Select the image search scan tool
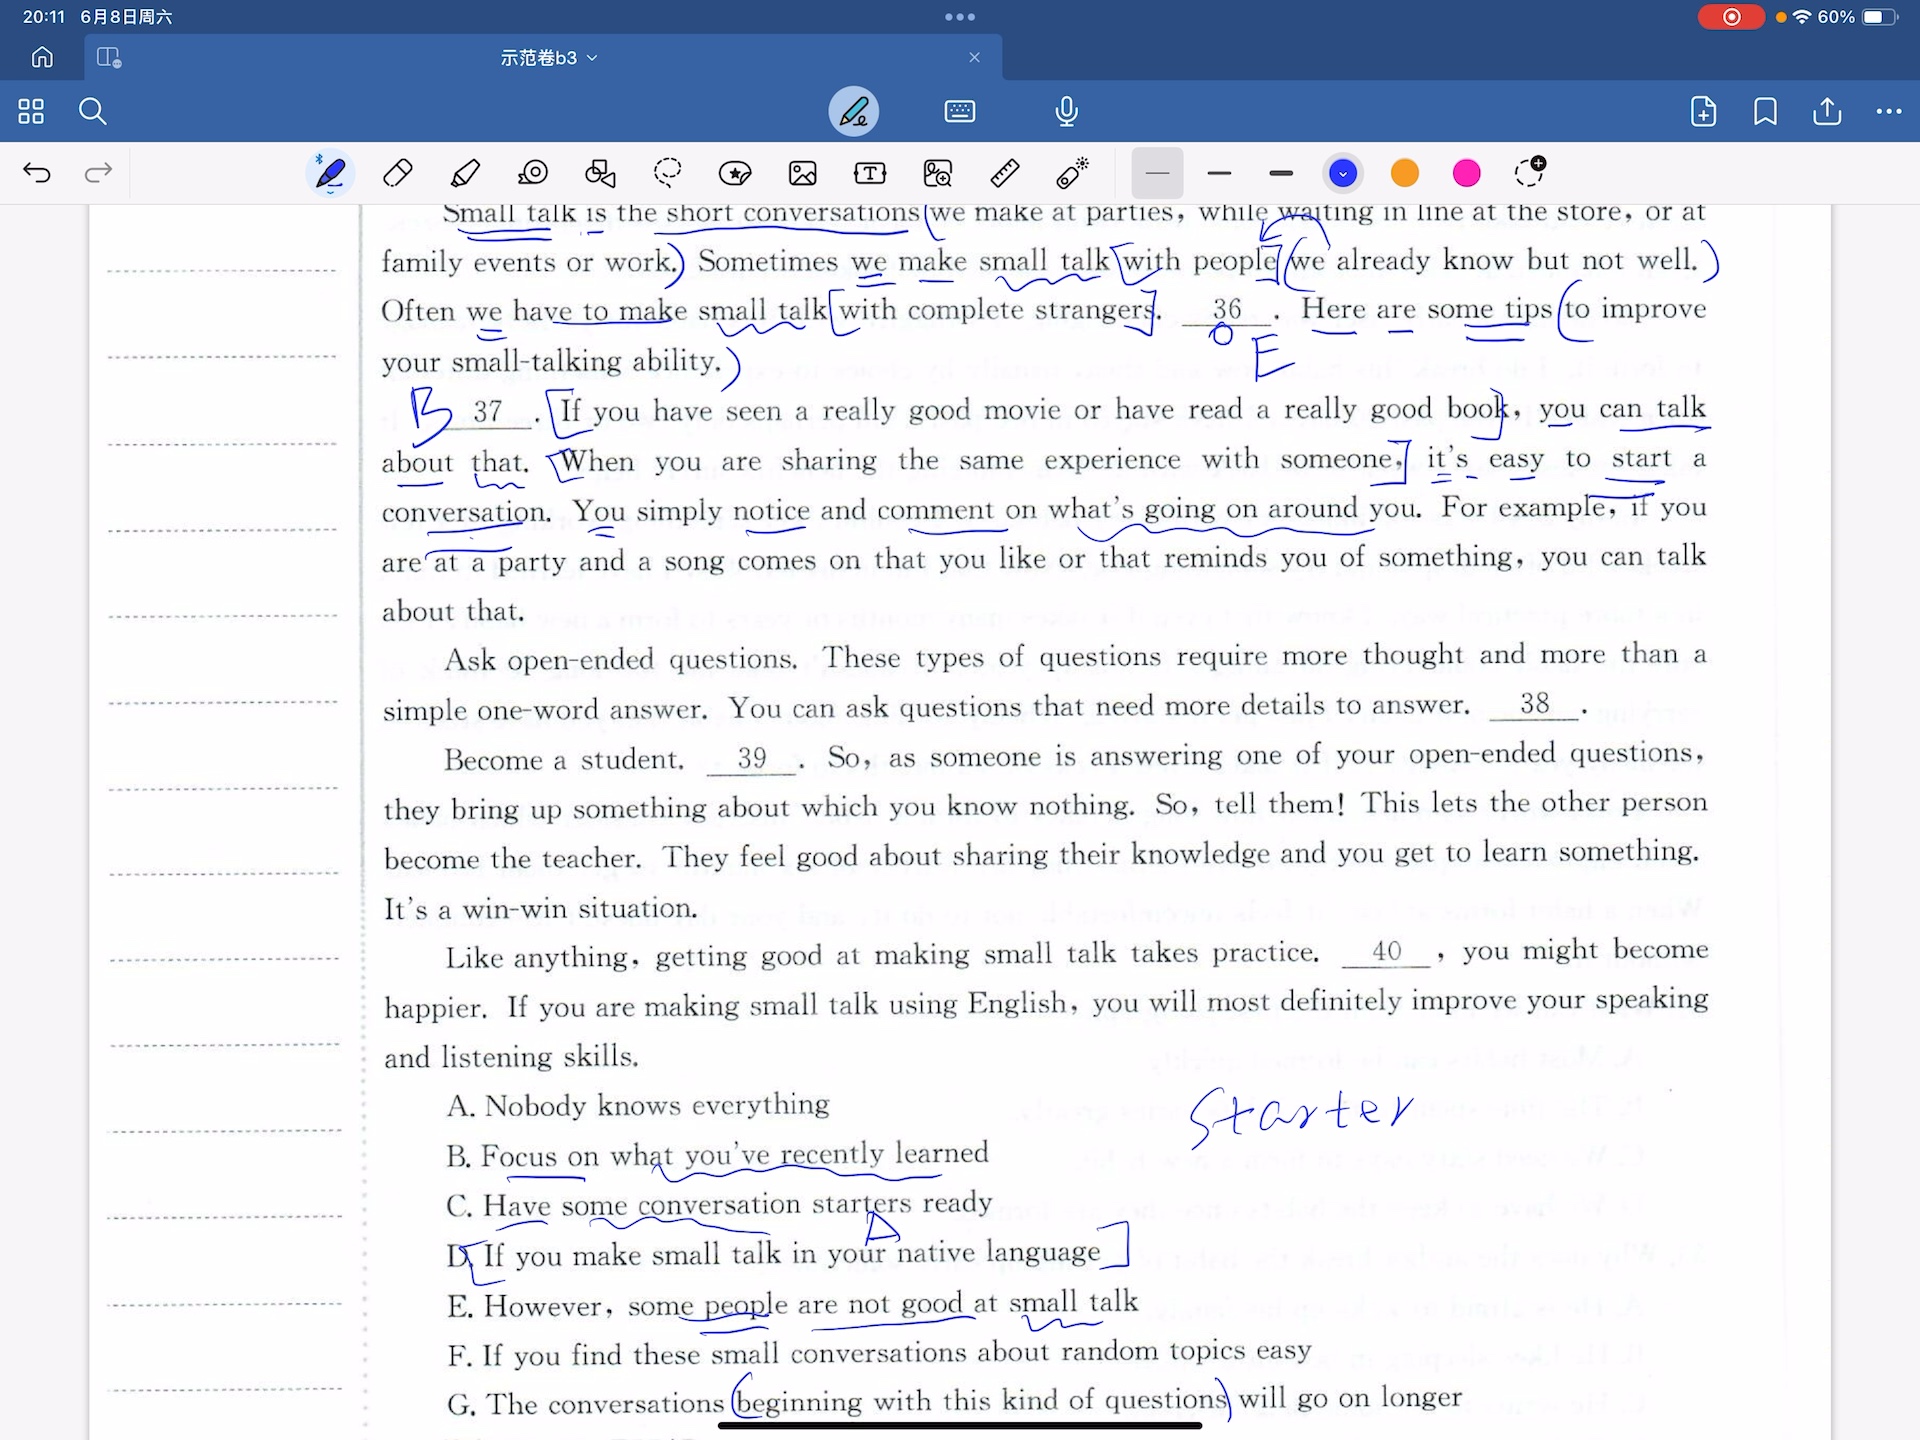1920x1440 pixels. (x=938, y=173)
